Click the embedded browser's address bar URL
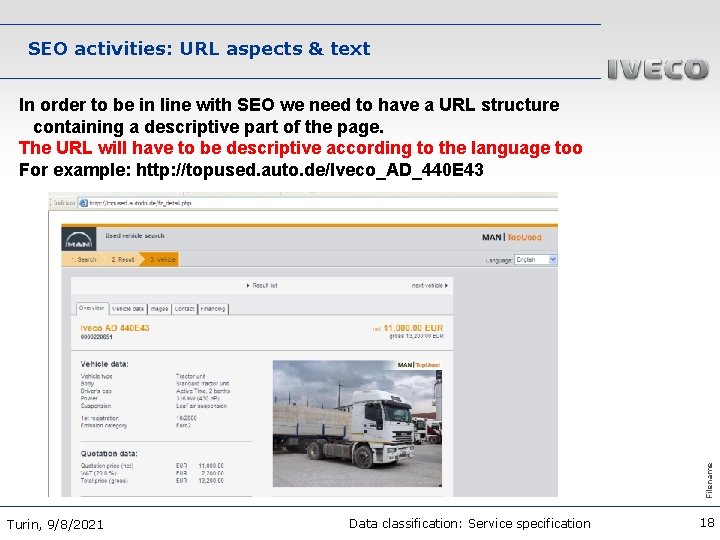The image size is (720, 540). pyautogui.click(x=140, y=203)
